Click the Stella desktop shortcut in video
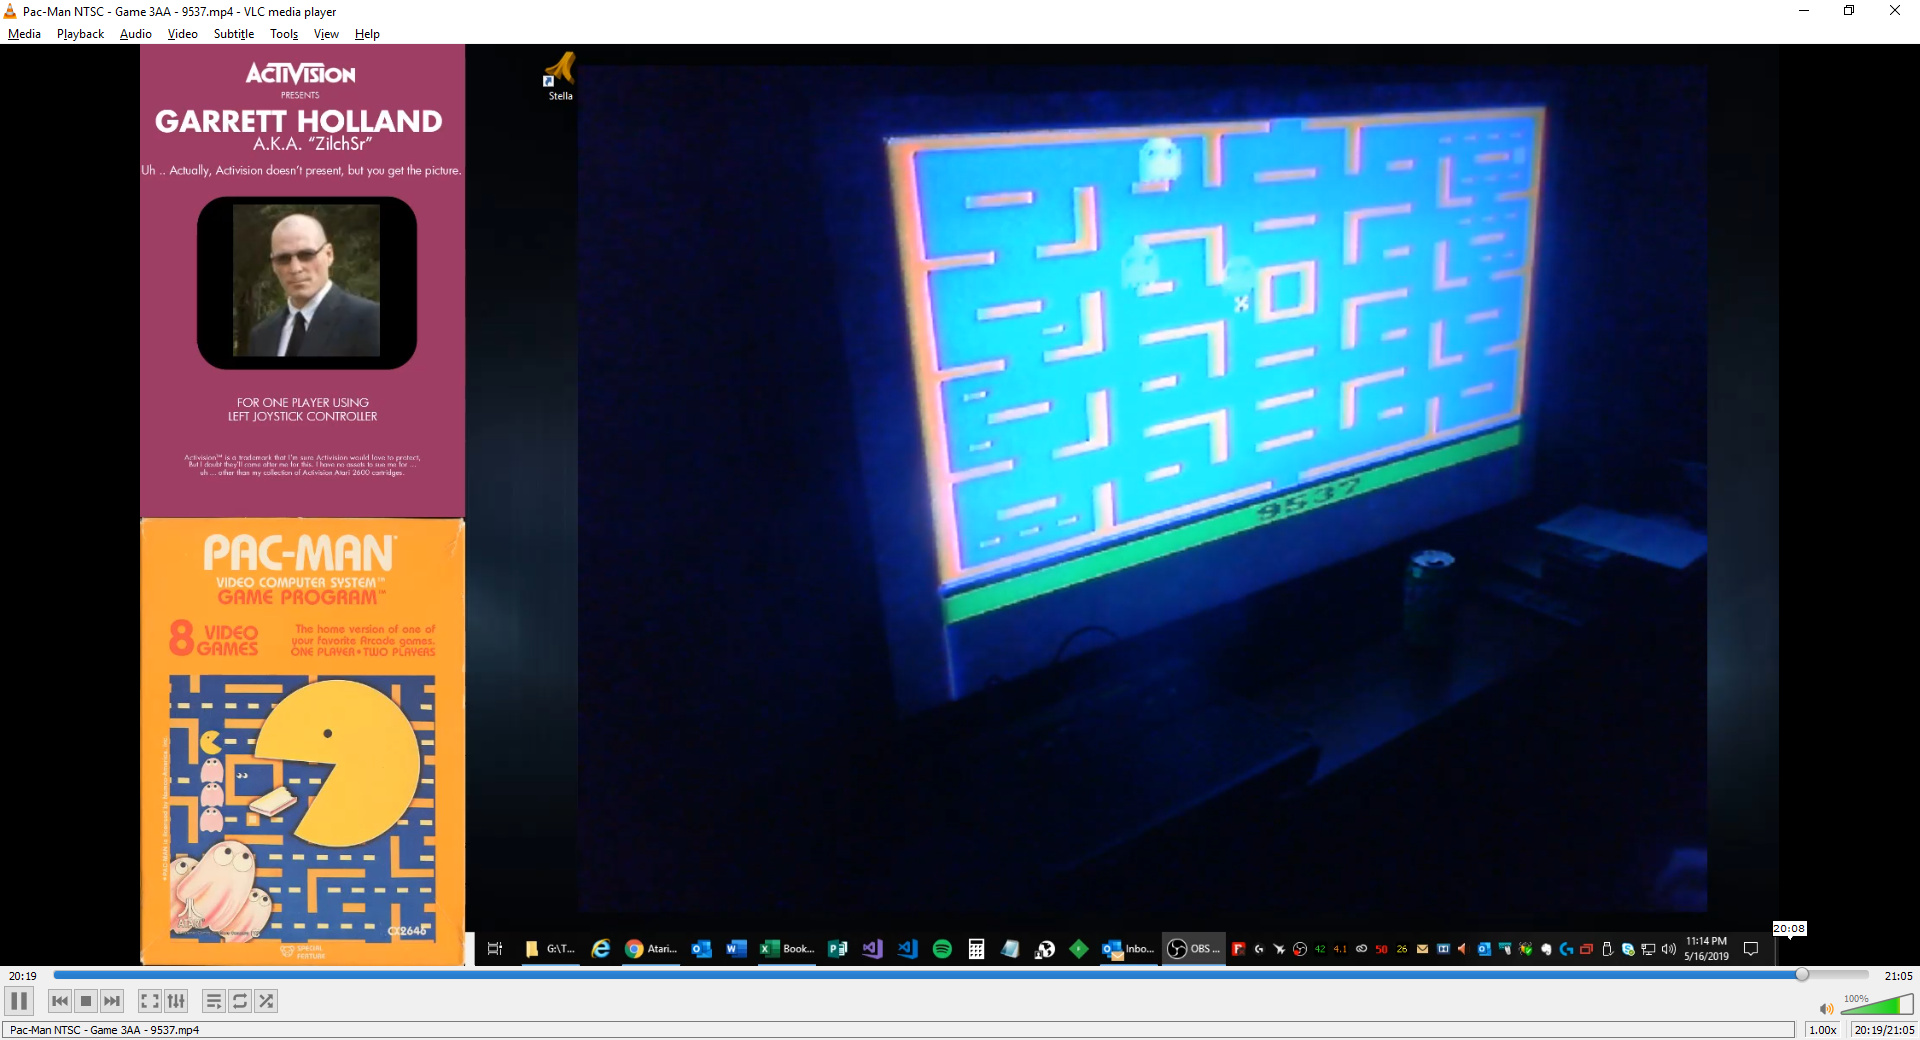The height and width of the screenshot is (1040, 1920). click(560, 77)
